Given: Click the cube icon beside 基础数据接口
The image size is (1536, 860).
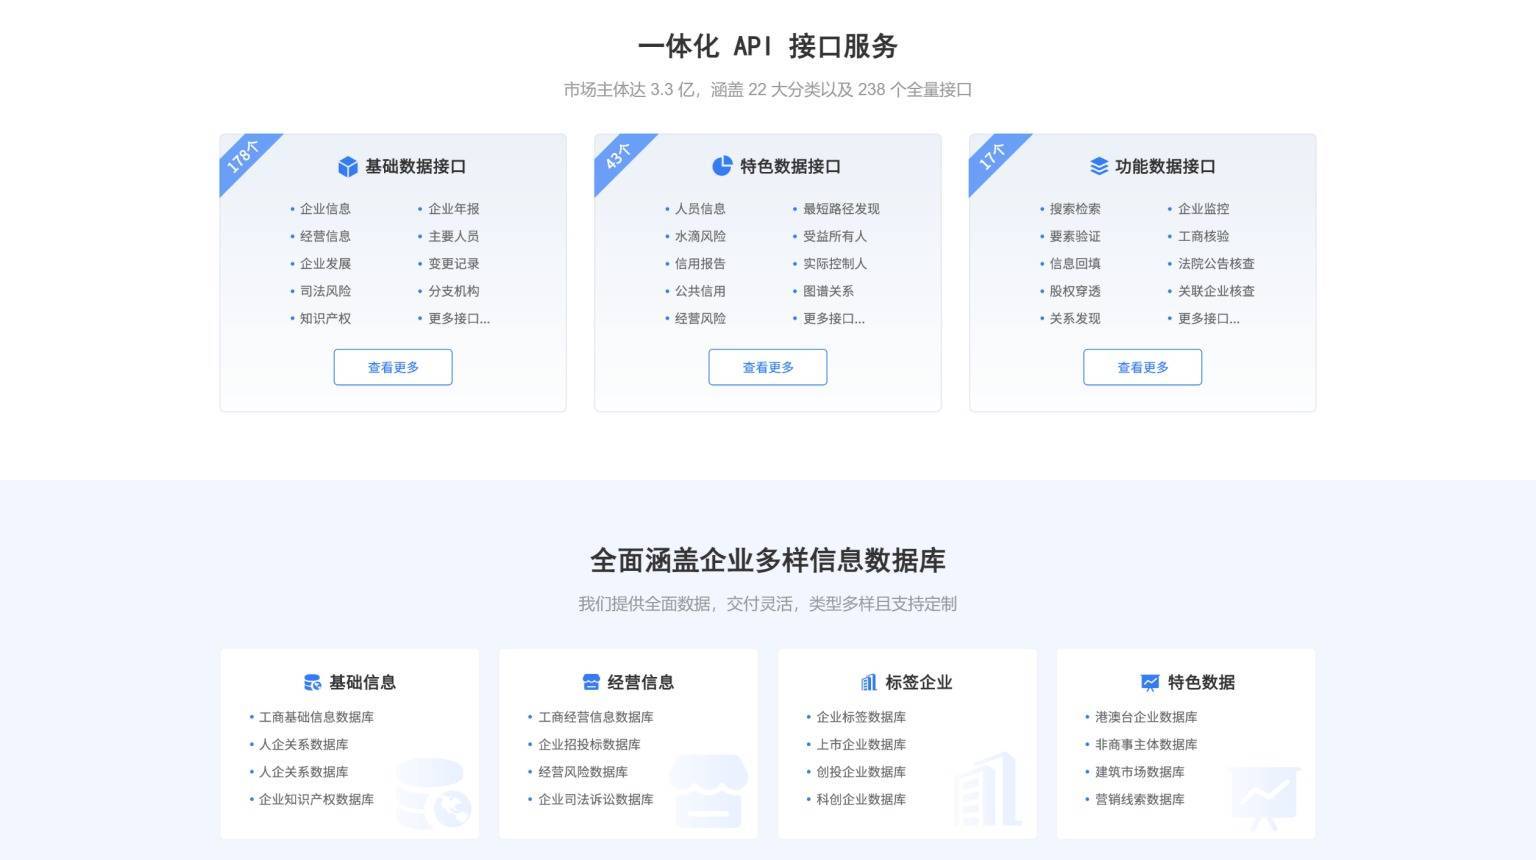Looking at the screenshot, I should pos(347,167).
